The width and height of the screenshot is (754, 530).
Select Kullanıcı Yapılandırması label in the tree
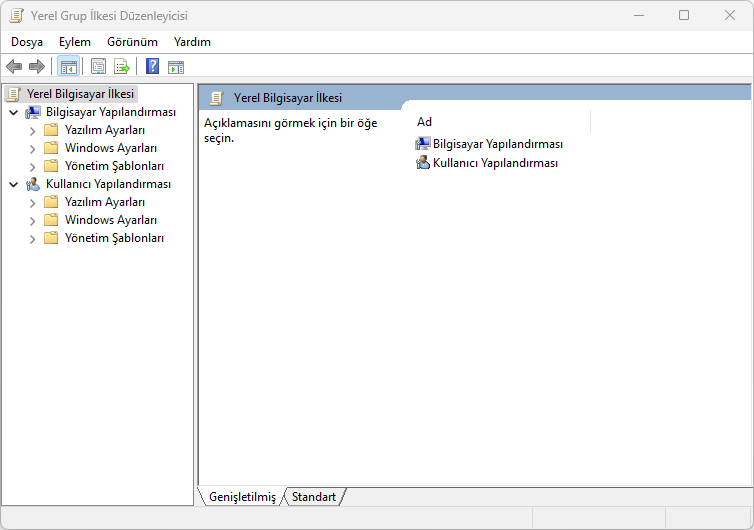(108, 184)
